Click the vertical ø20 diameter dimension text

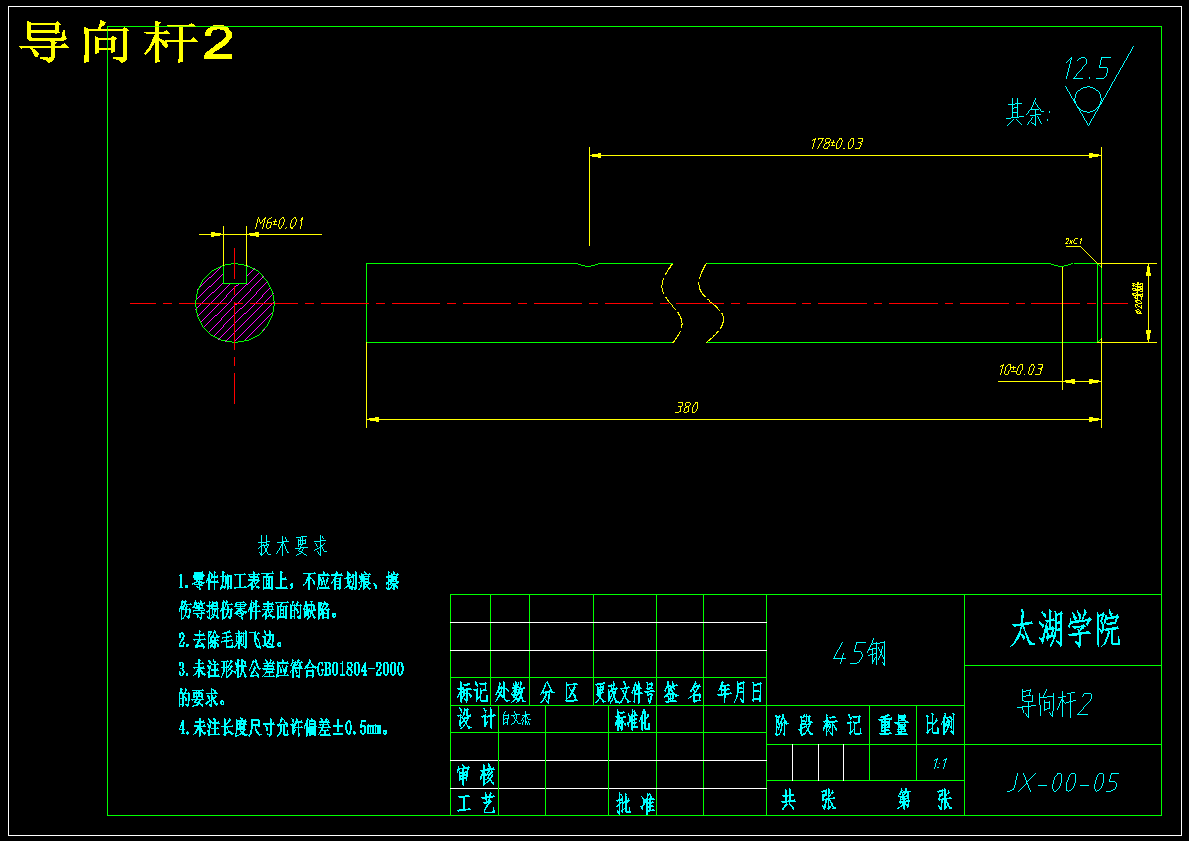point(1137,299)
